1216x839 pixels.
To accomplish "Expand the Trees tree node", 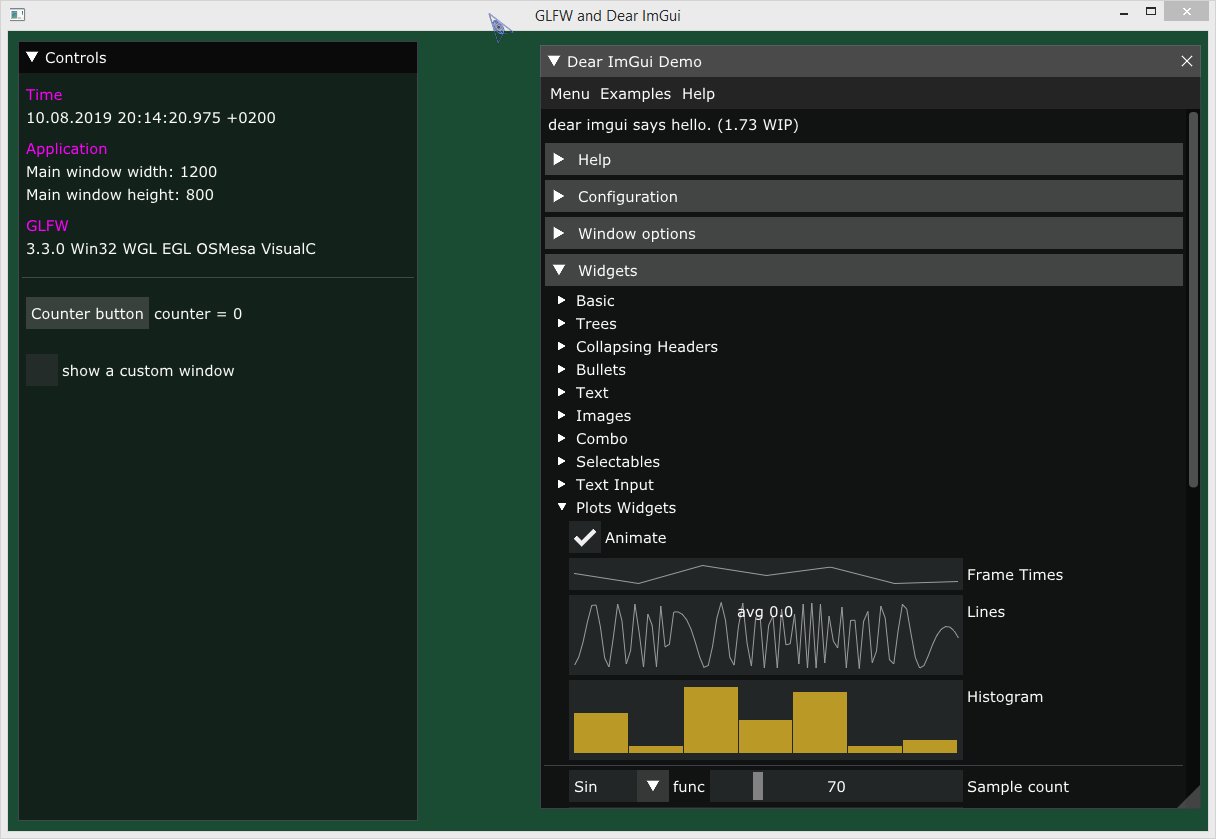I will (562, 323).
